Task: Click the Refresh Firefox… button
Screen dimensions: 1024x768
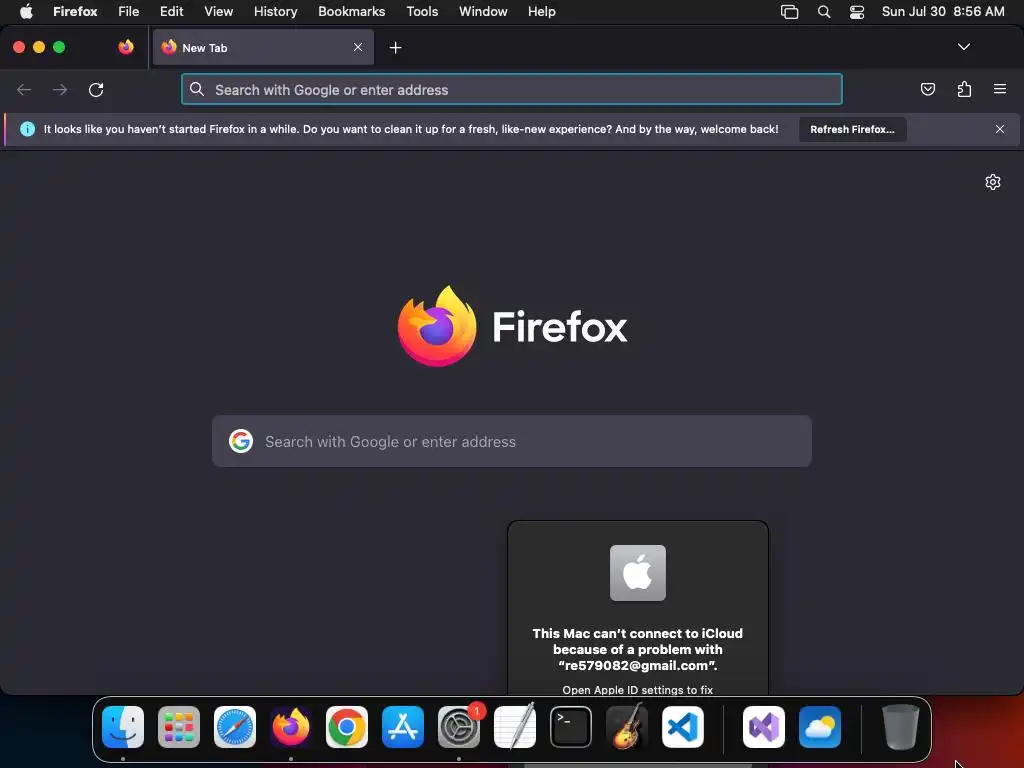Action: pos(852,129)
